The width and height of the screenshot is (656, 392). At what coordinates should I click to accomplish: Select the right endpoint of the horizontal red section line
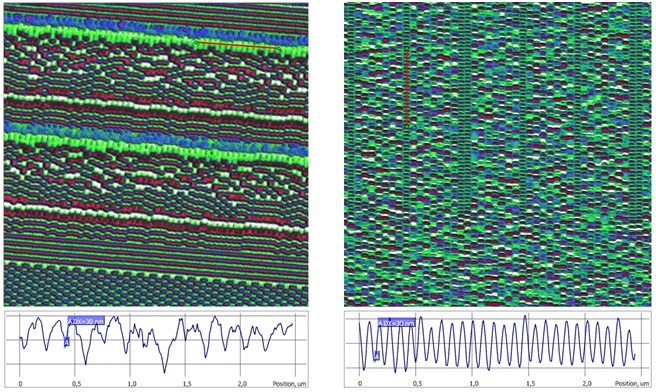279,49
